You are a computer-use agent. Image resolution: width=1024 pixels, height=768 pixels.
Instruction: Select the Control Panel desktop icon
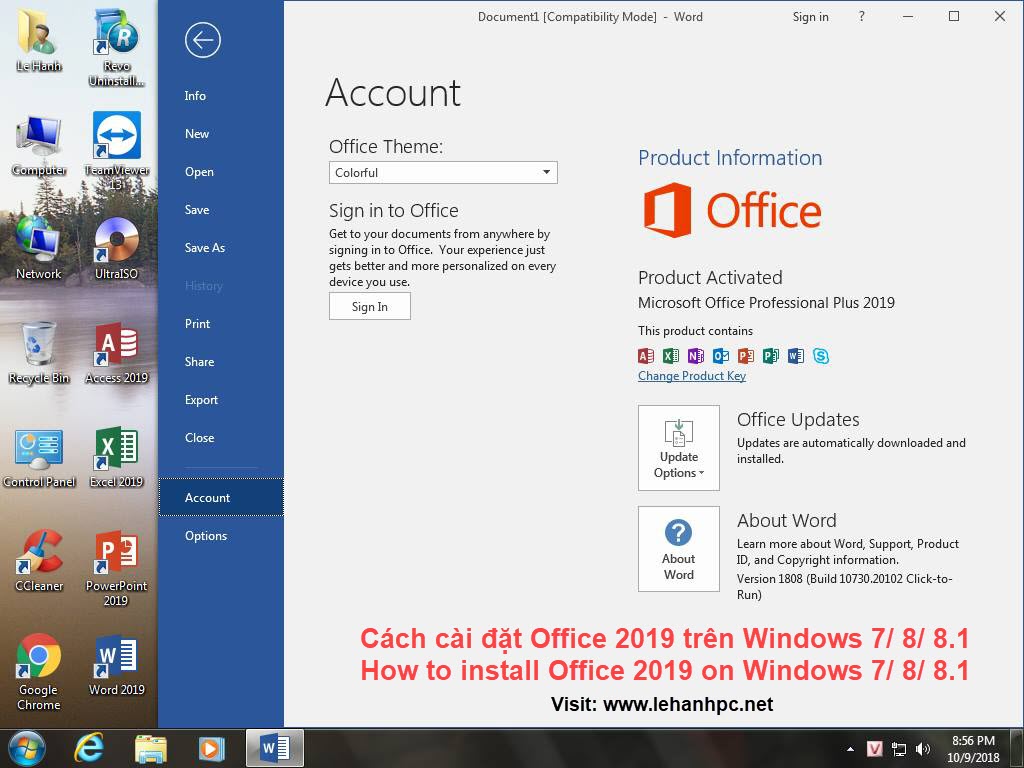[x=39, y=457]
